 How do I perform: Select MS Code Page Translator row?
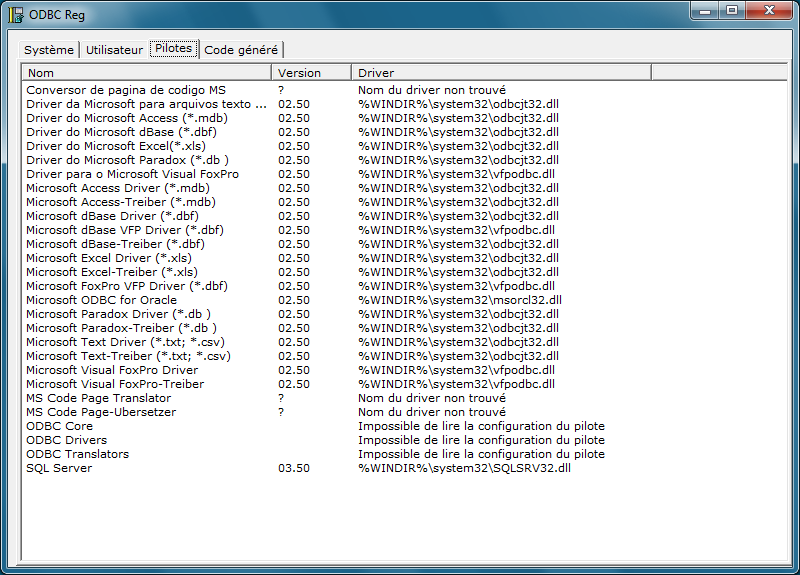[98, 398]
